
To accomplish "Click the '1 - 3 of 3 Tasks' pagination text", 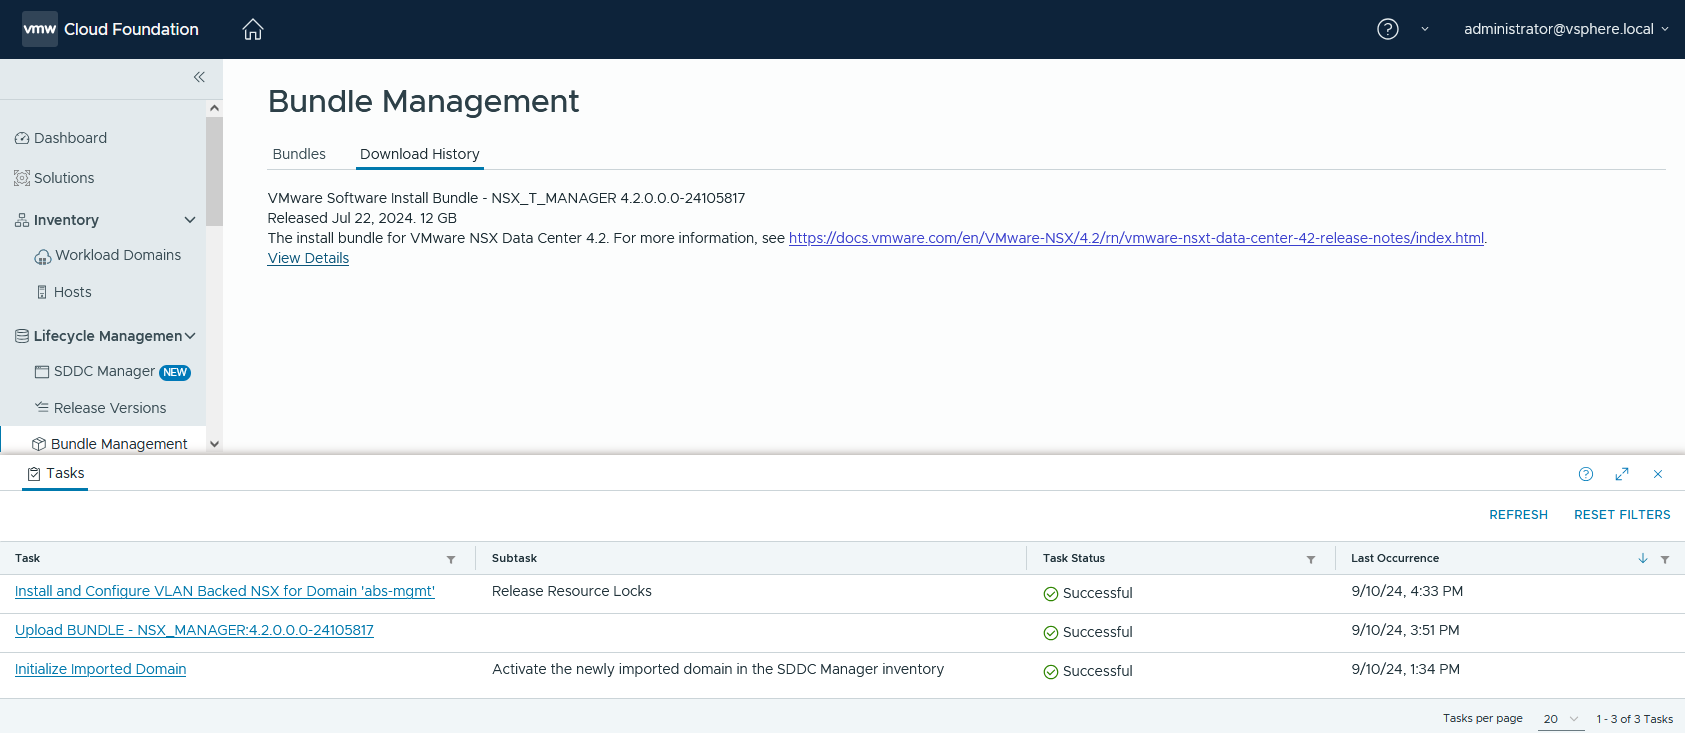I will pos(1634,719).
